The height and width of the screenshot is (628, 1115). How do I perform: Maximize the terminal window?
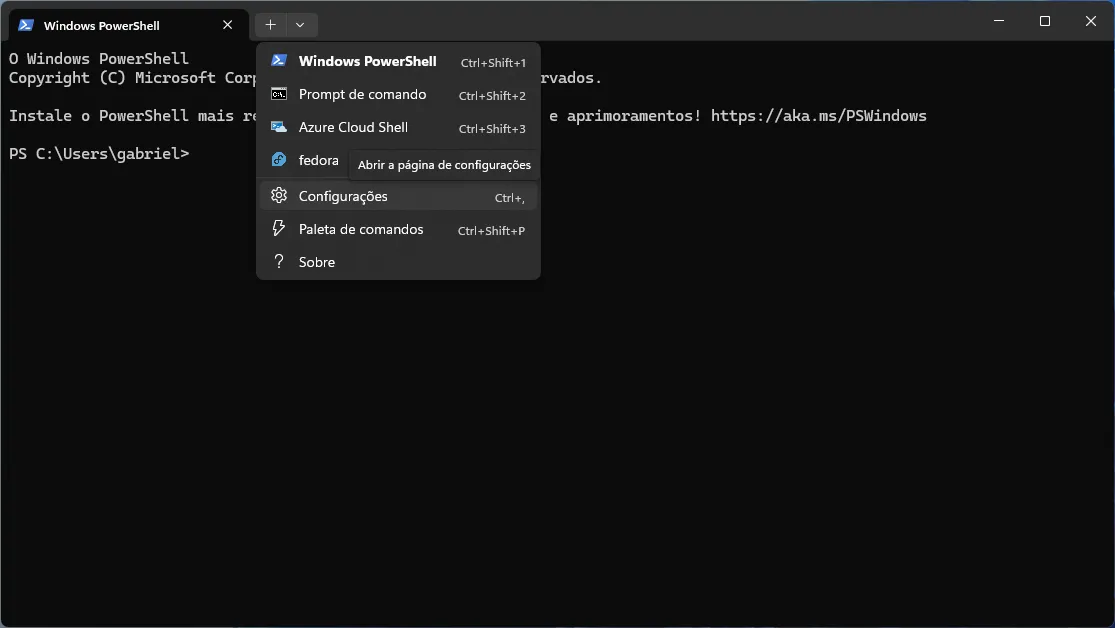1045,21
